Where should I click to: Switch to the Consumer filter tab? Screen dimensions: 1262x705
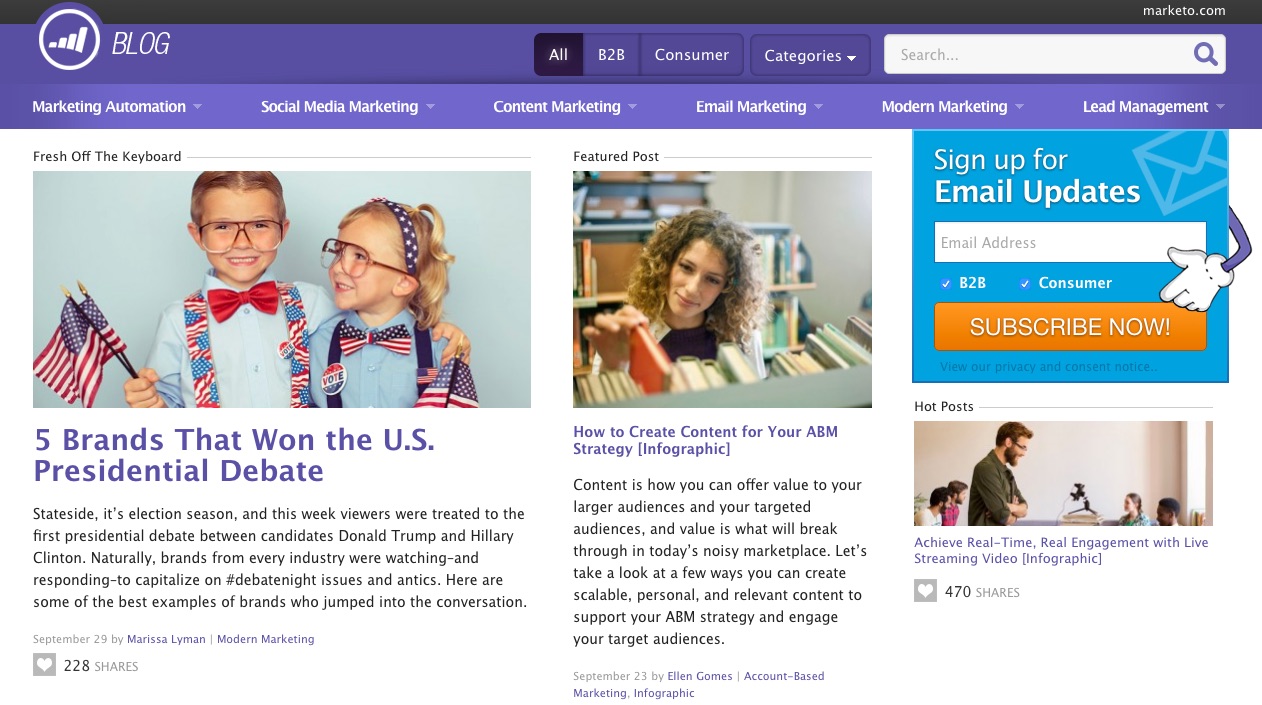click(x=691, y=55)
